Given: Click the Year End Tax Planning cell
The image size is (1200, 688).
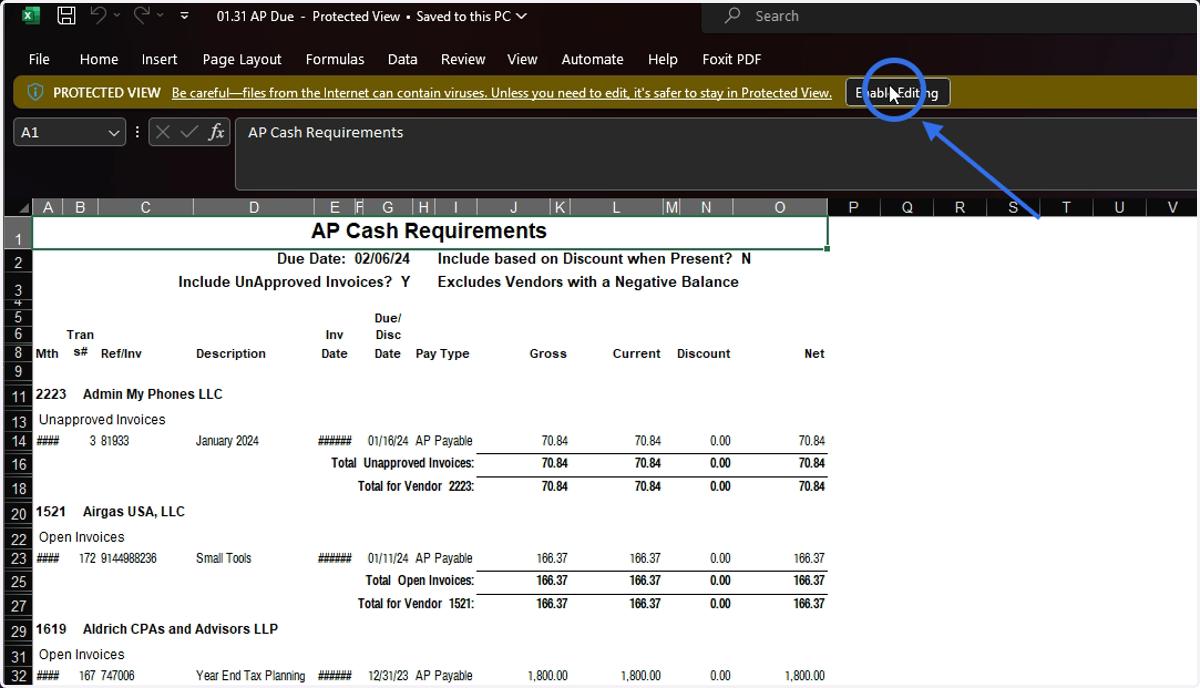Looking at the screenshot, I should [251, 676].
